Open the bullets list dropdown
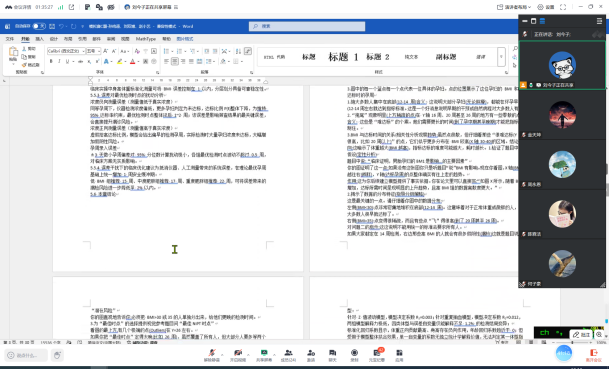This screenshot has width=609, height=369. 171,51
